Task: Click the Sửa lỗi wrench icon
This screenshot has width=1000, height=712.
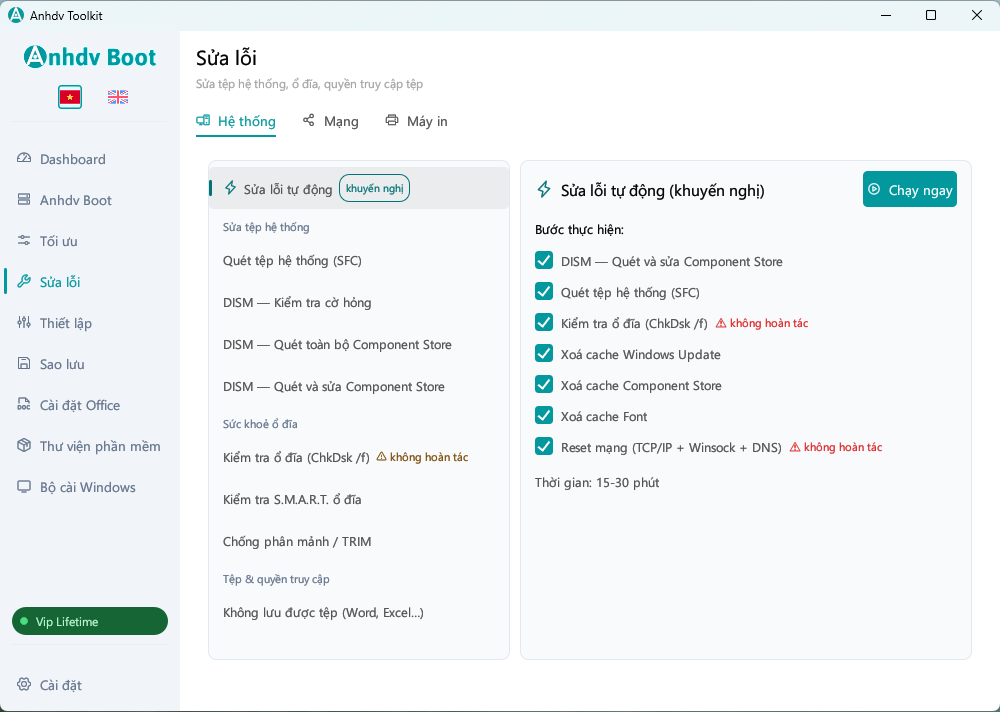Action: (24, 281)
